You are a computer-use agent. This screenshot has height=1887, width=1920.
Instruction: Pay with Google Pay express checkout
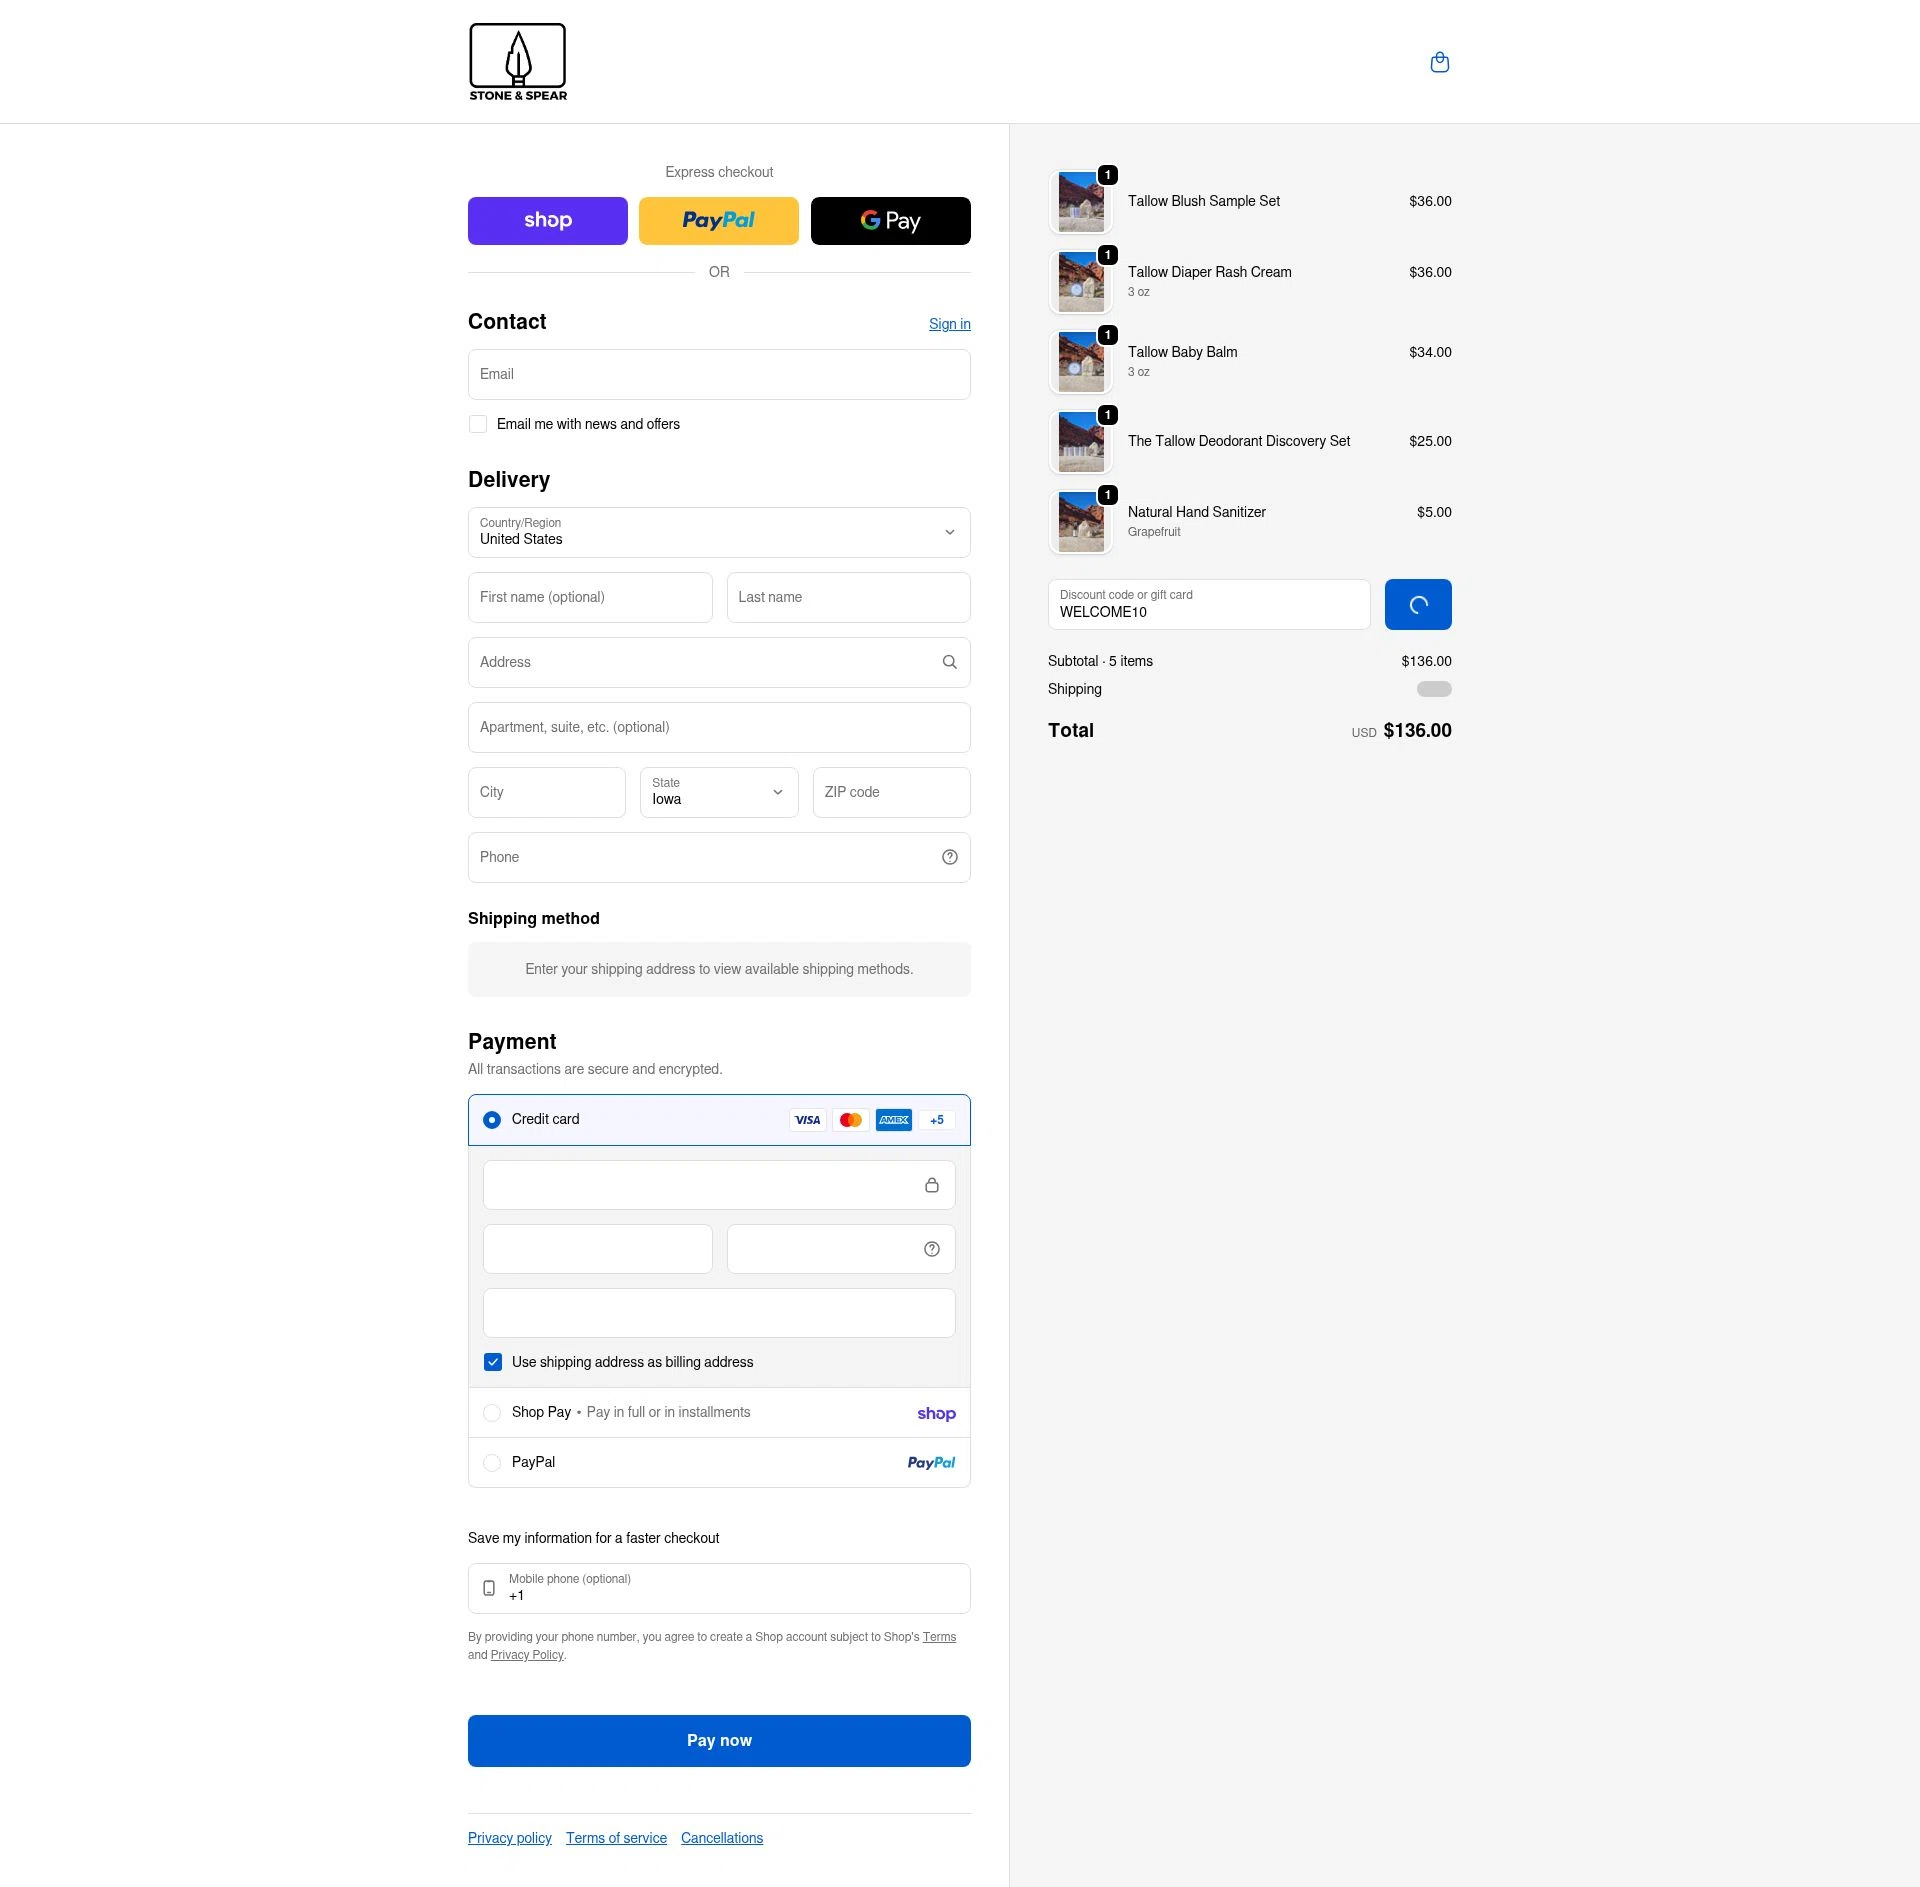point(889,220)
